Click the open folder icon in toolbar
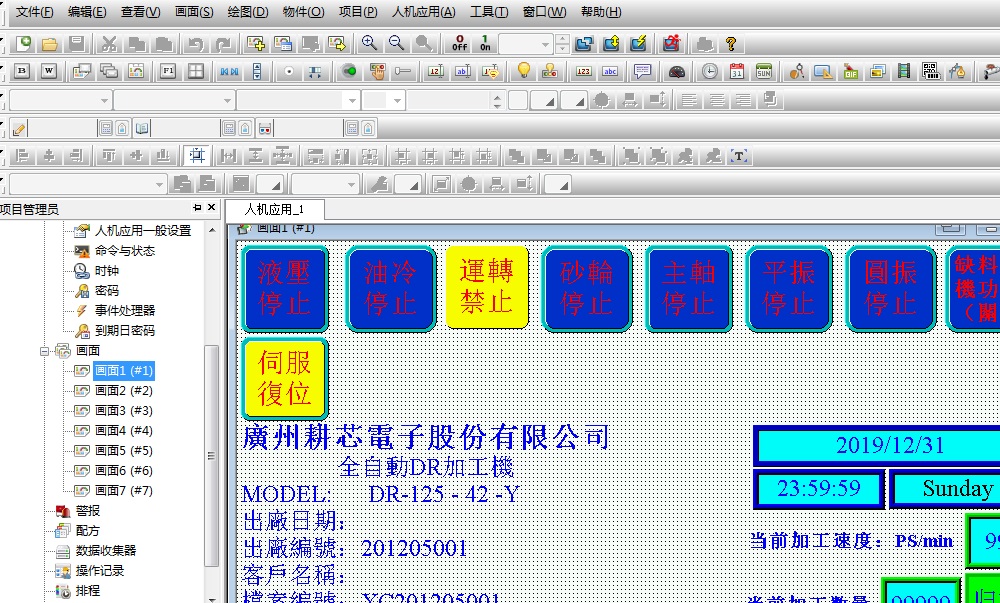The width and height of the screenshot is (1000, 603). [48, 44]
